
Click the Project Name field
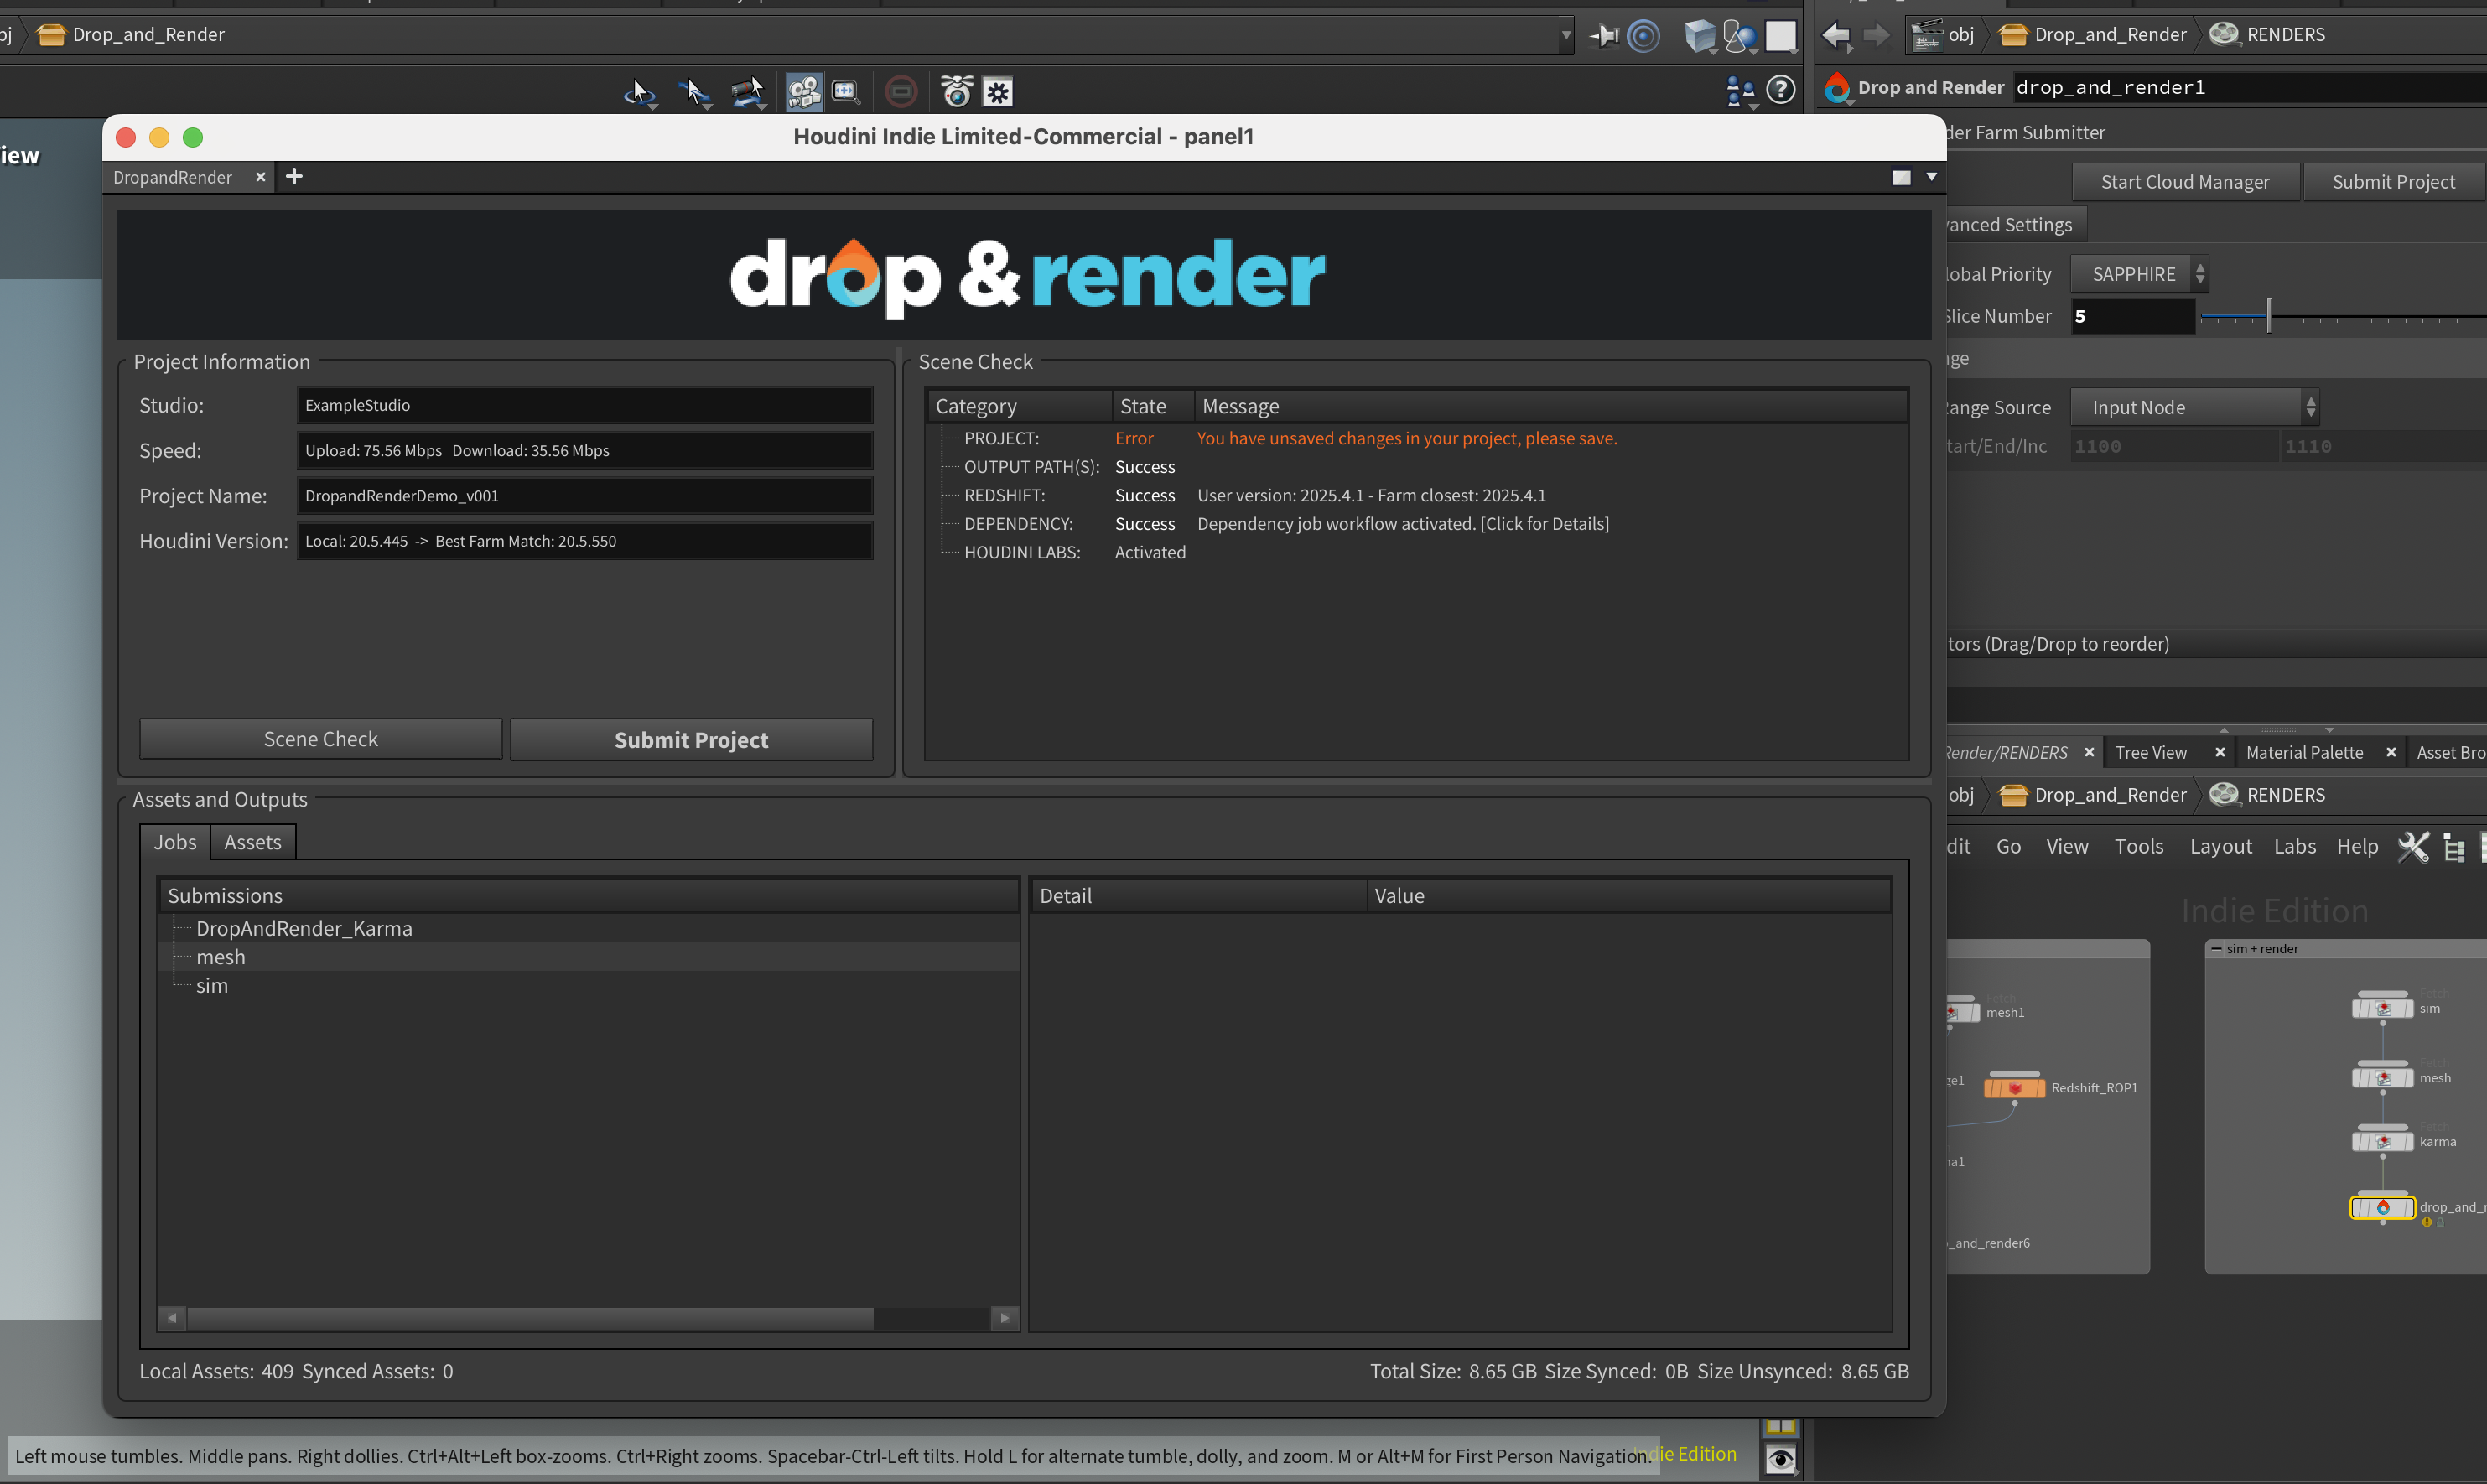[585, 496]
